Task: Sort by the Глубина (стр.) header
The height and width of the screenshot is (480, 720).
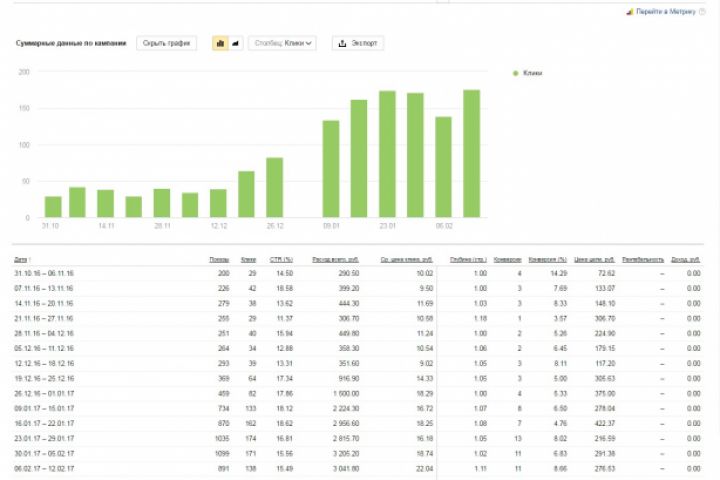Action: (468, 260)
